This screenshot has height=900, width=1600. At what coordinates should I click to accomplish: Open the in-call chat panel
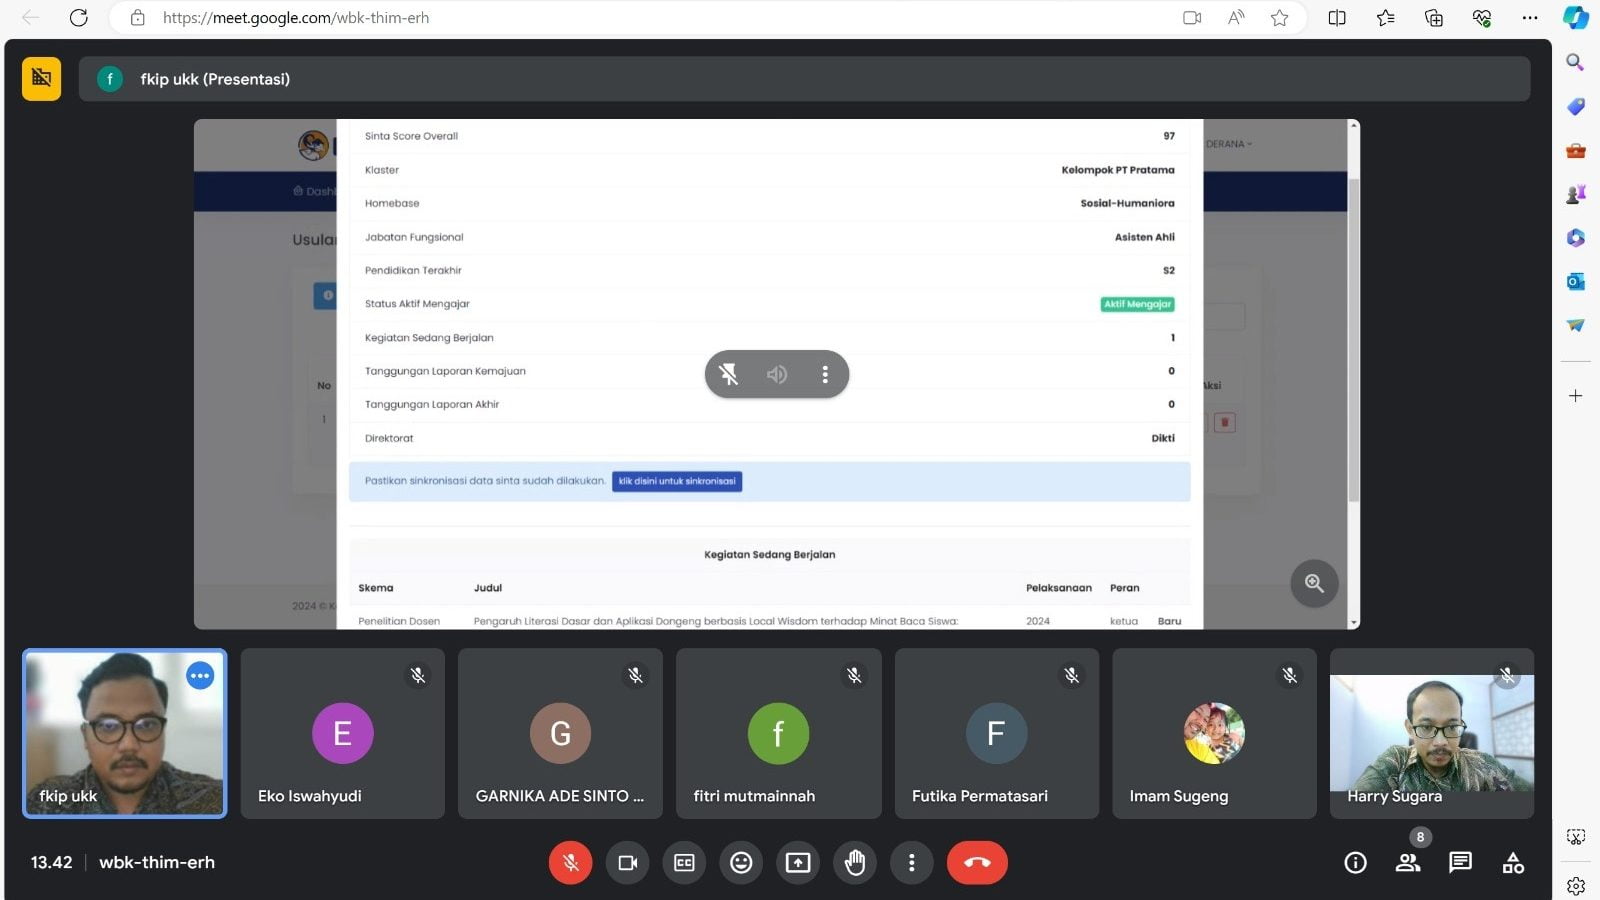point(1460,862)
